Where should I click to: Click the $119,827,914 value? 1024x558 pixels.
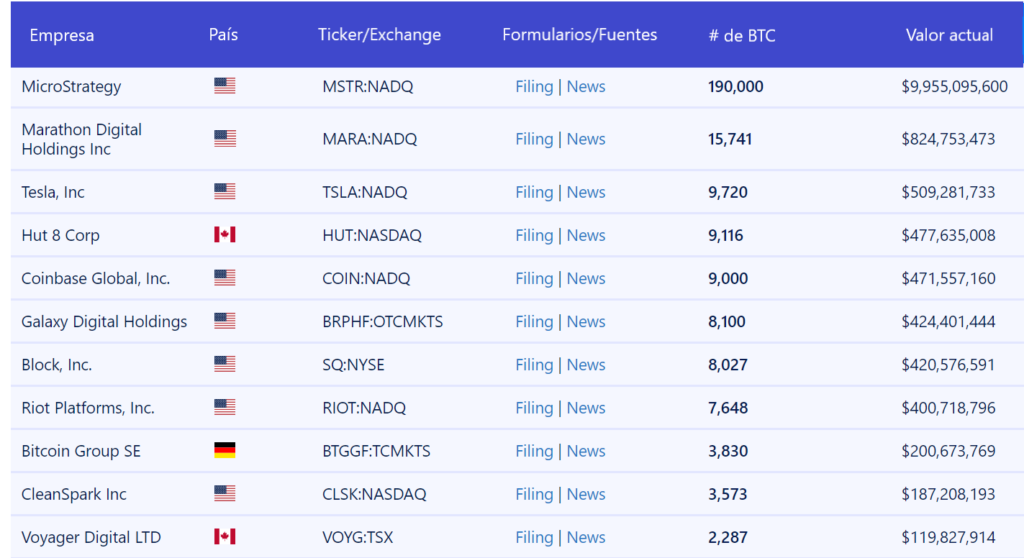click(x=948, y=537)
